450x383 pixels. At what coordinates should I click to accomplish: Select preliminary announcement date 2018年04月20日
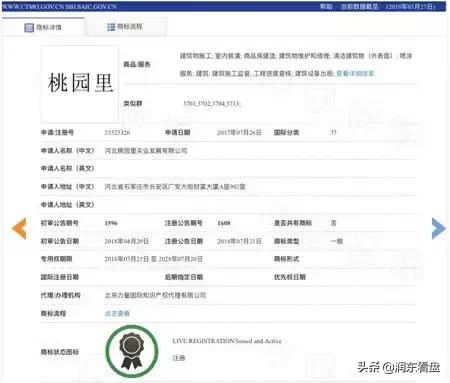click(126, 241)
